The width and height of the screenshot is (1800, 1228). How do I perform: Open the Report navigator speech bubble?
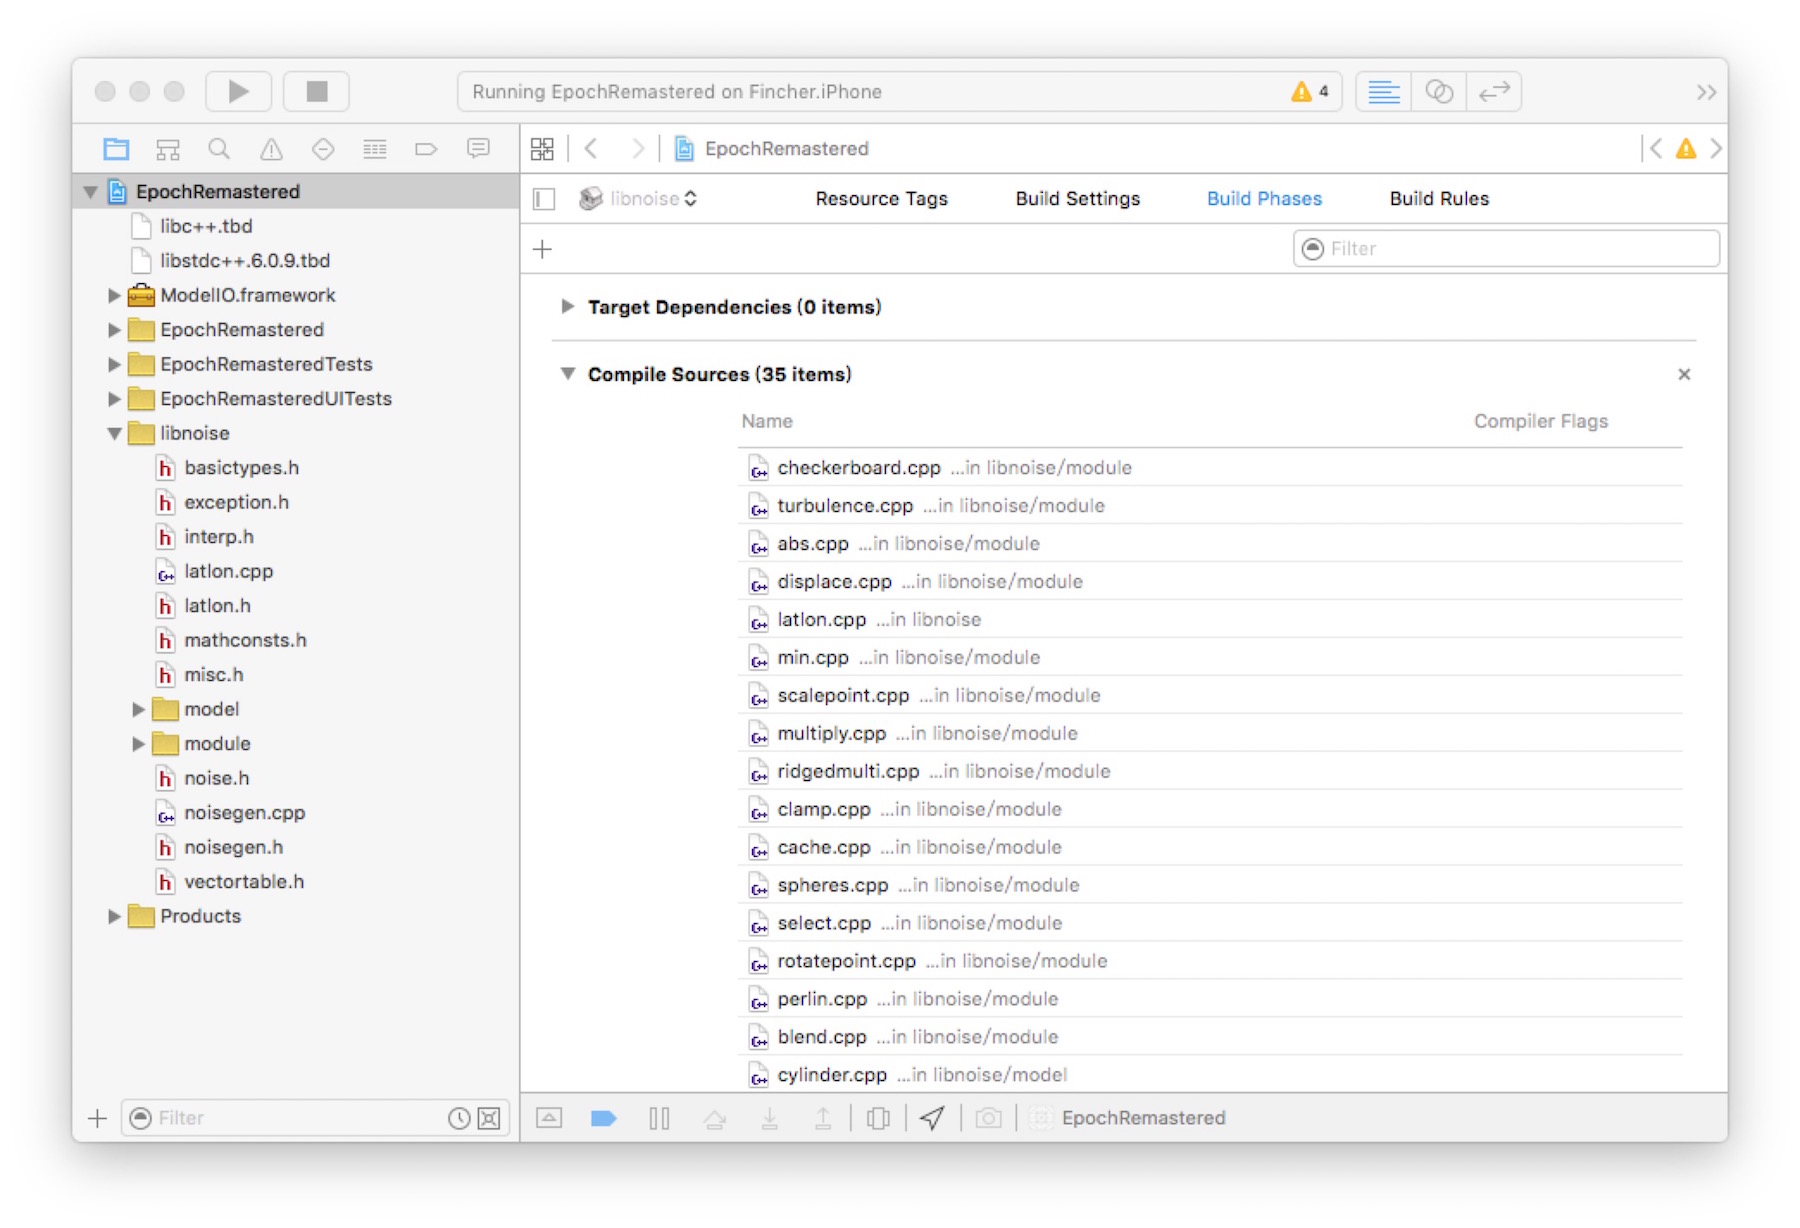478,149
